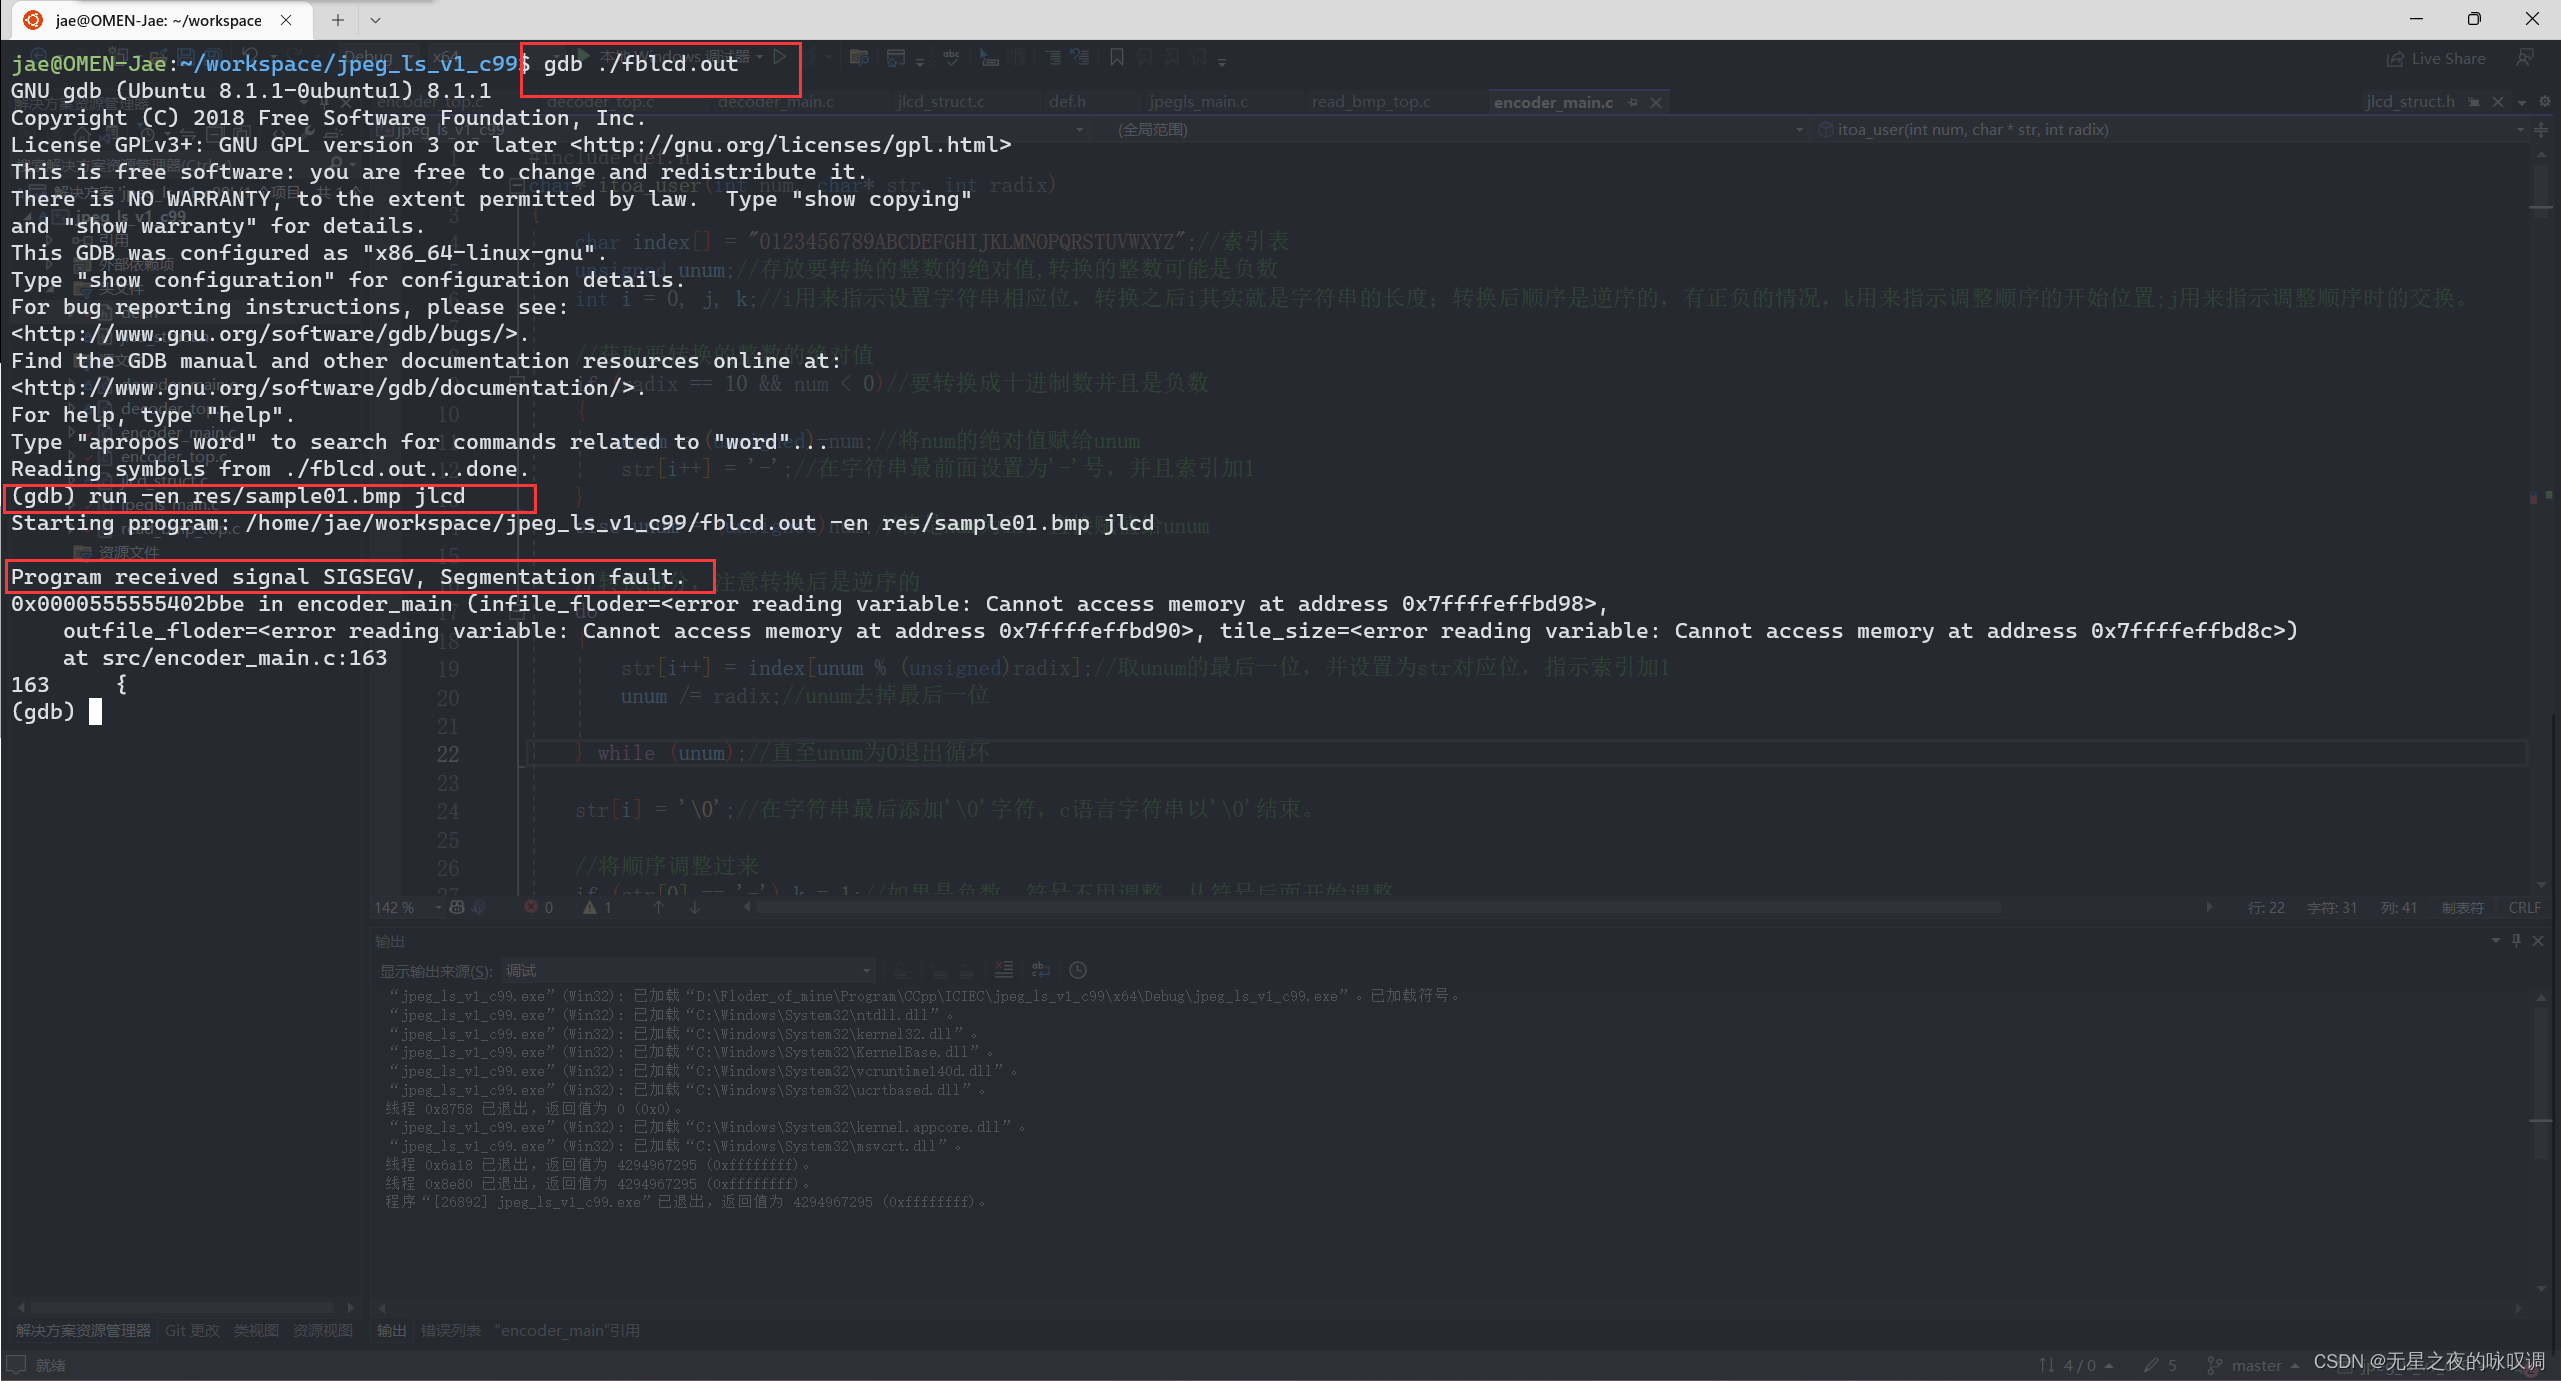Click the pending changes pencil showing 5
The height and width of the screenshot is (1381, 2561).
[x=2160, y=1366]
